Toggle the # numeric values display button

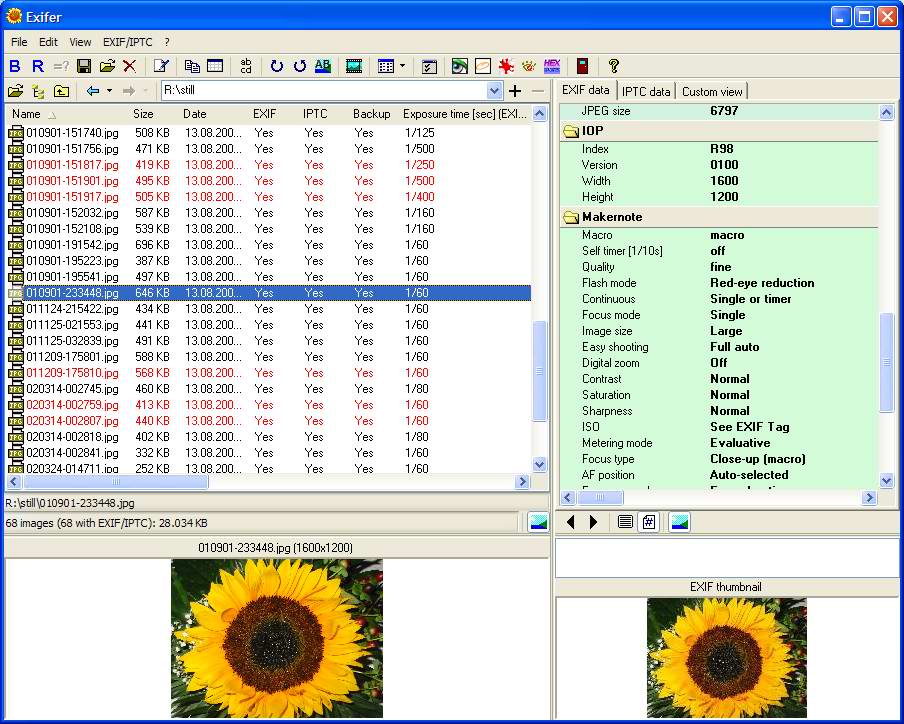coord(648,522)
